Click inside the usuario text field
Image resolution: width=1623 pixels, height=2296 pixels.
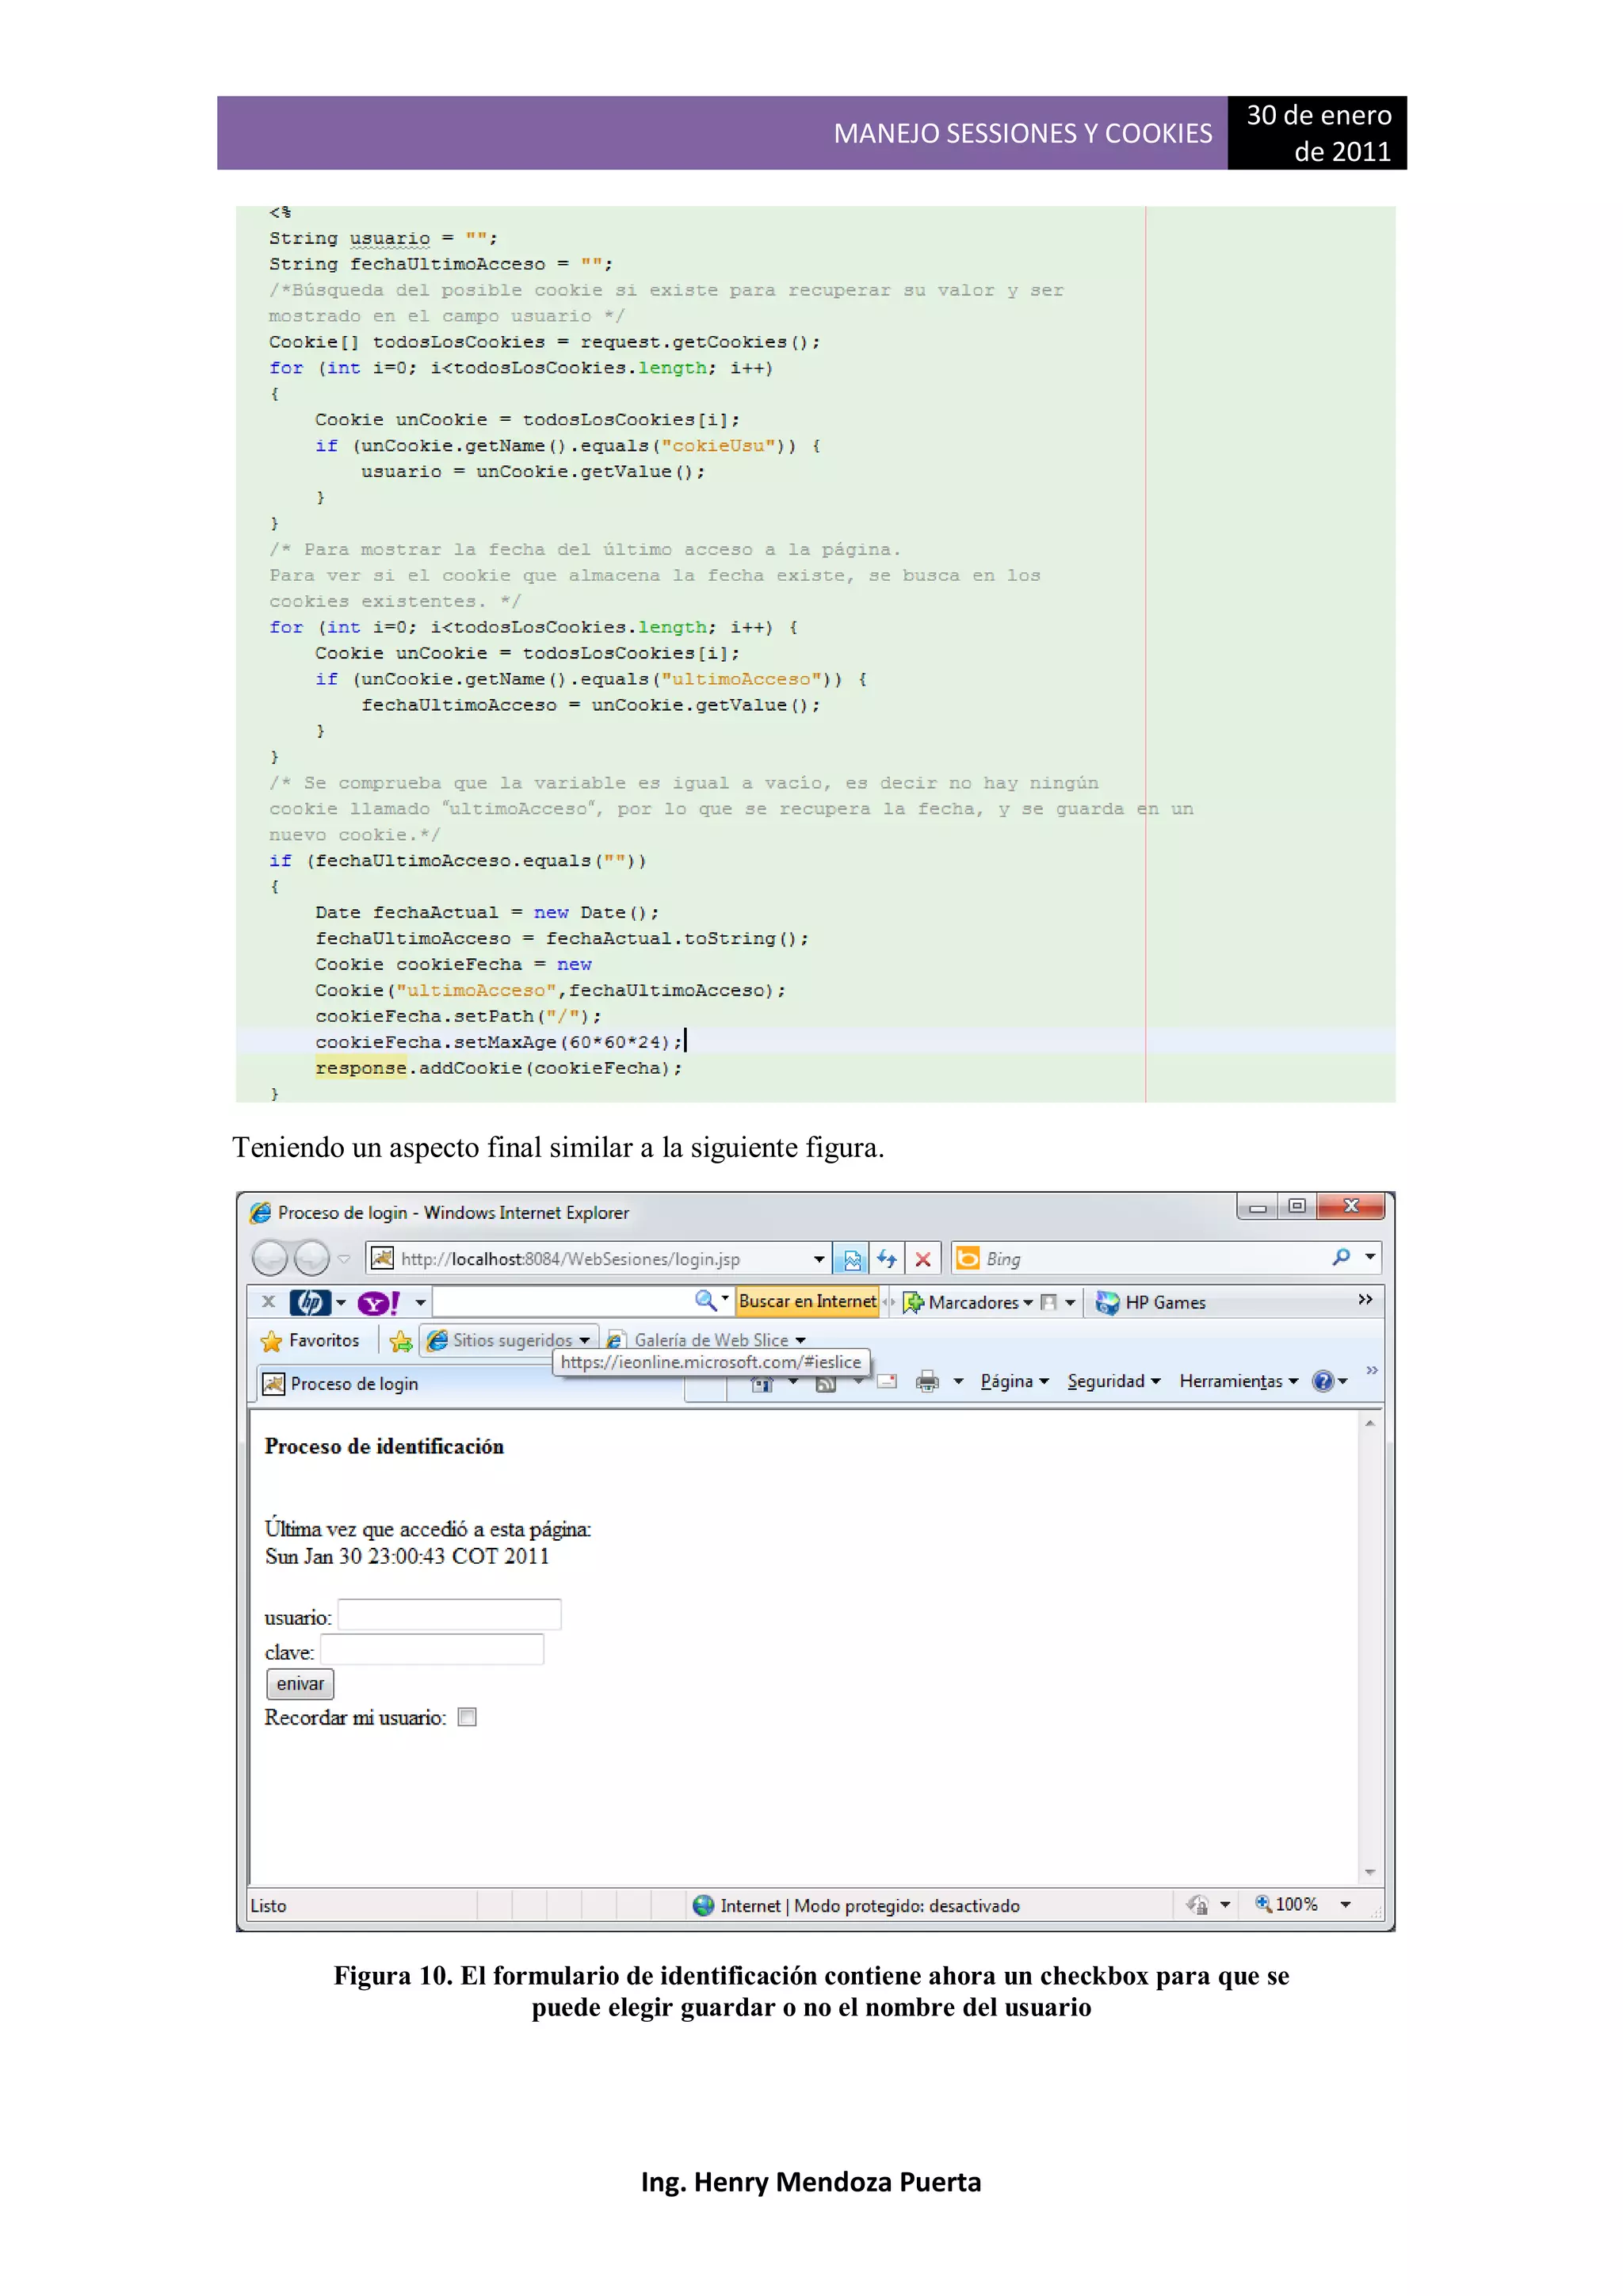click(449, 1614)
